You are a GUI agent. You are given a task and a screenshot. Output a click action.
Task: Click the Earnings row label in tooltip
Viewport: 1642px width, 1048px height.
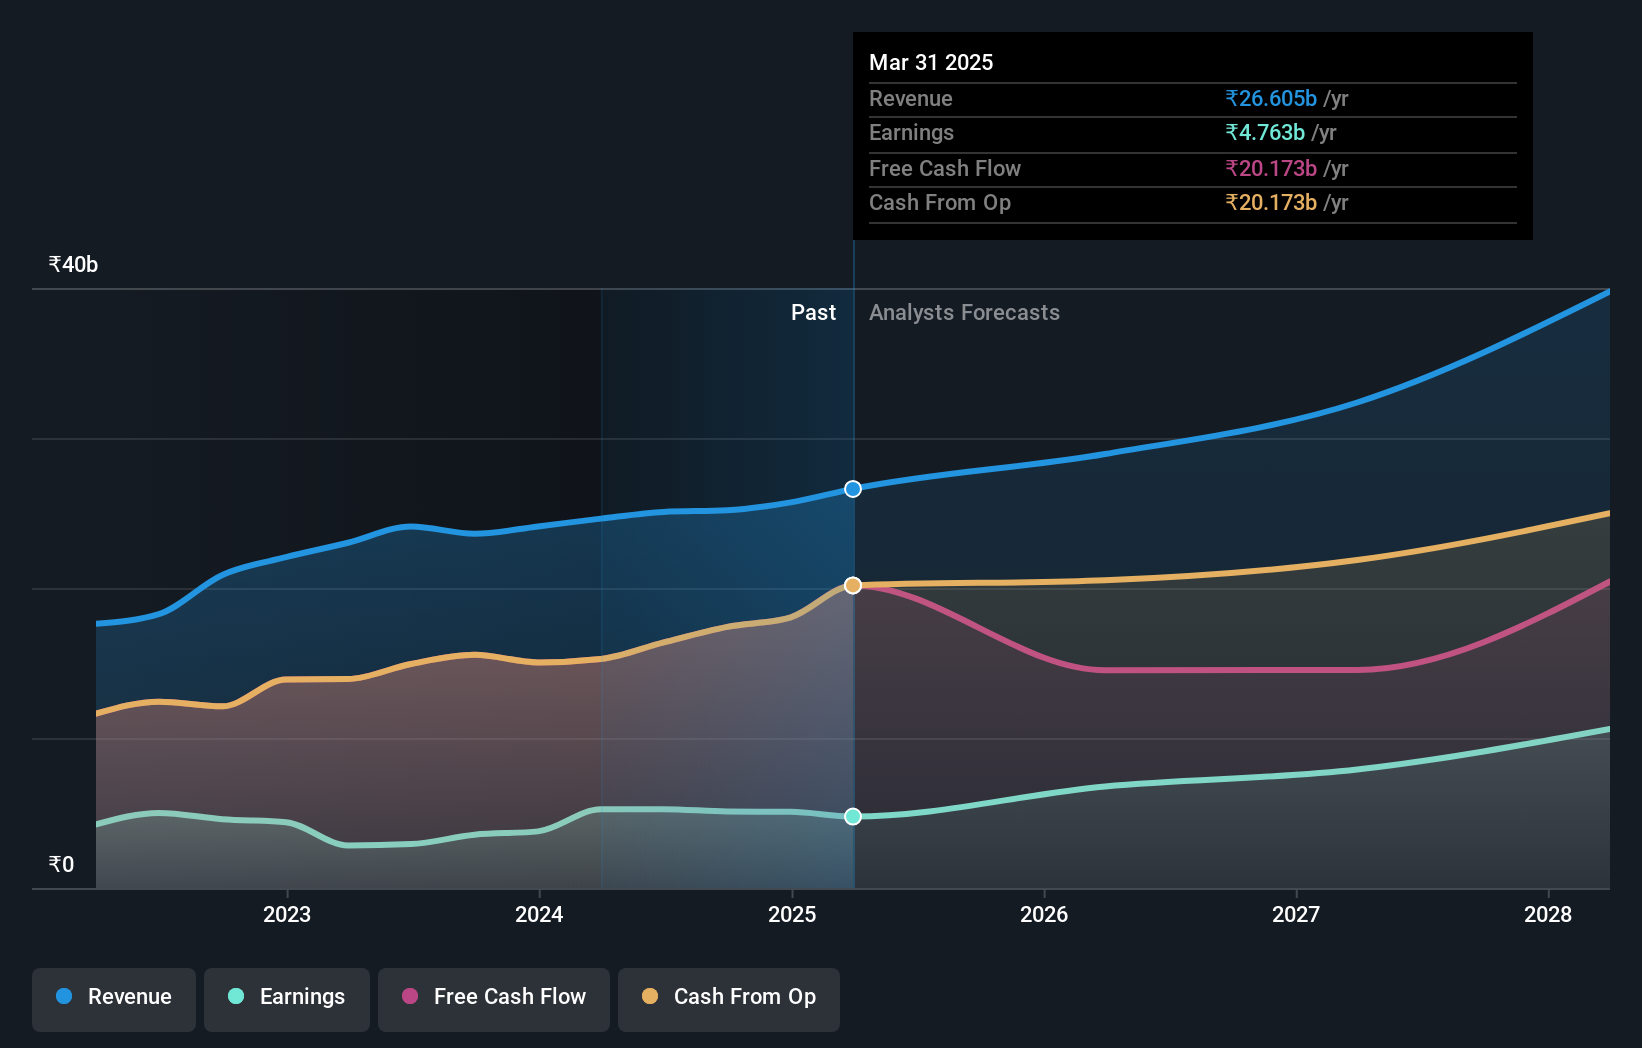coord(911,132)
